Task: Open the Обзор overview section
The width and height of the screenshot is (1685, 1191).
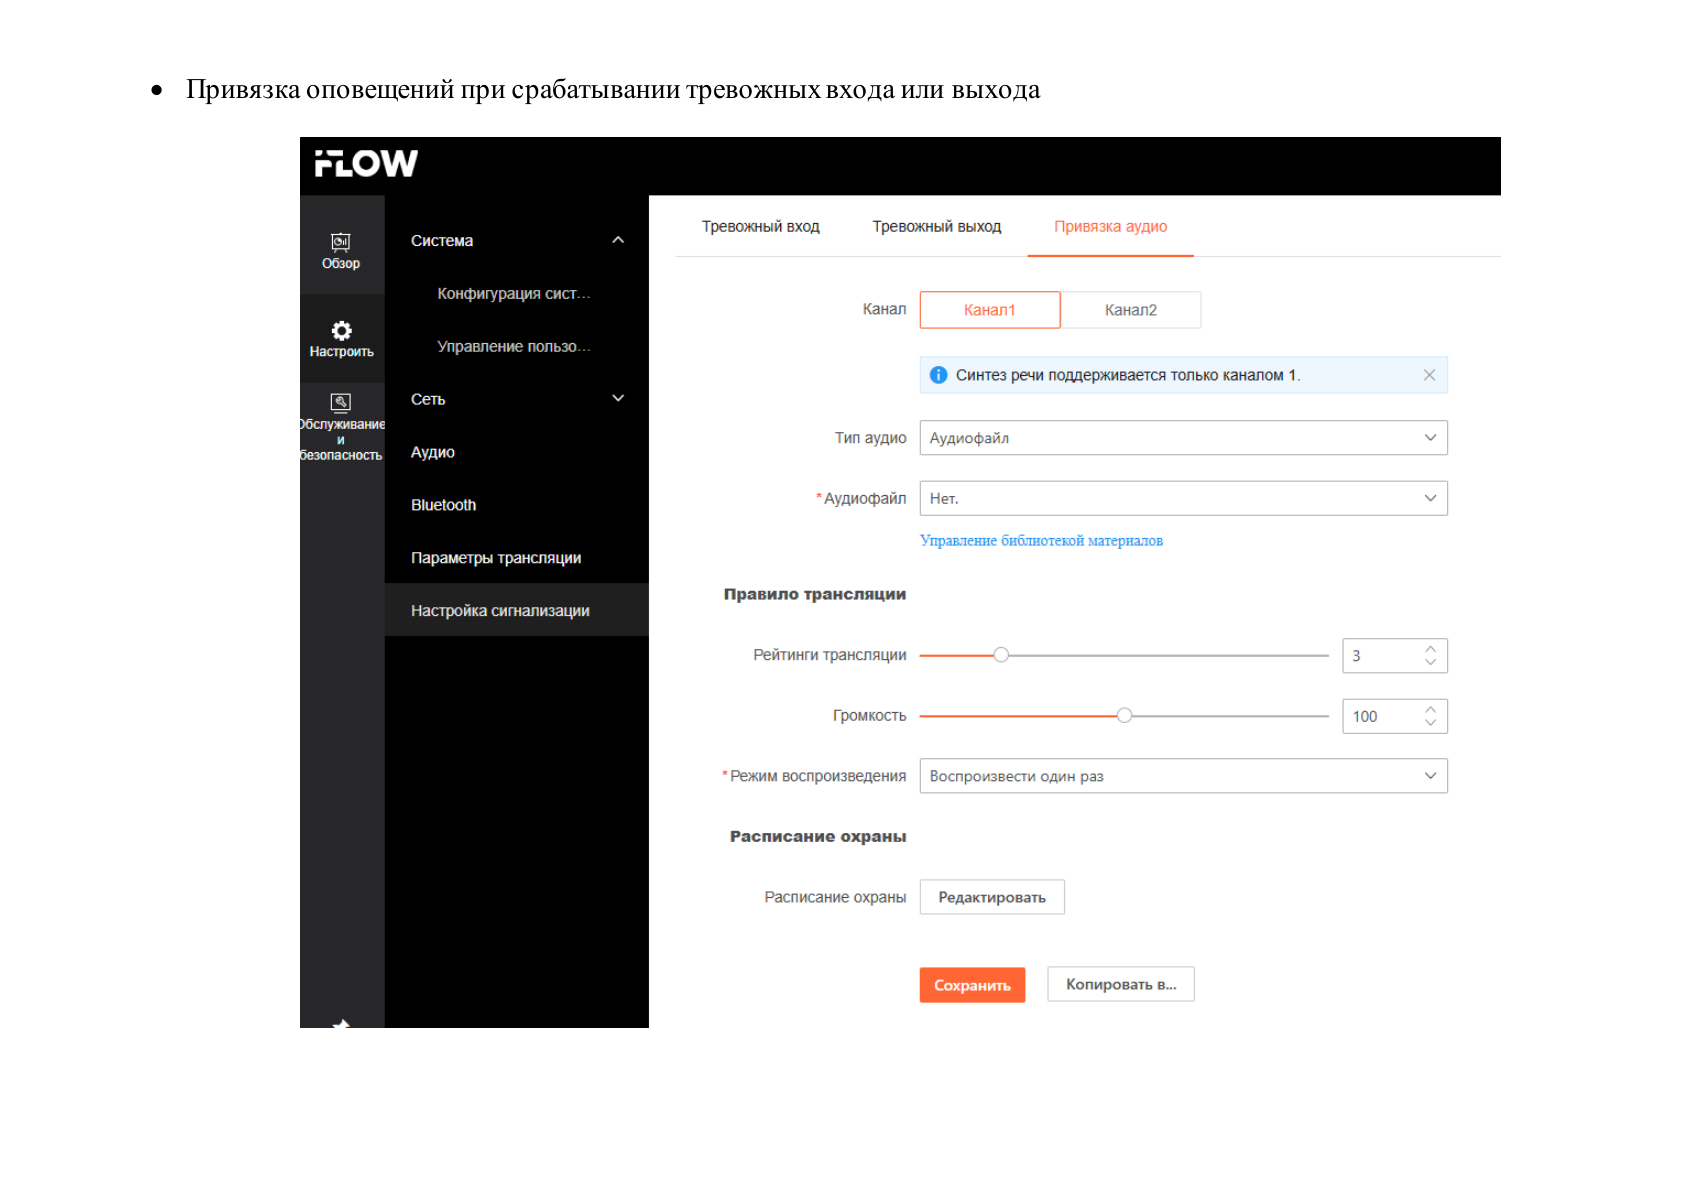Action: click(x=341, y=251)
